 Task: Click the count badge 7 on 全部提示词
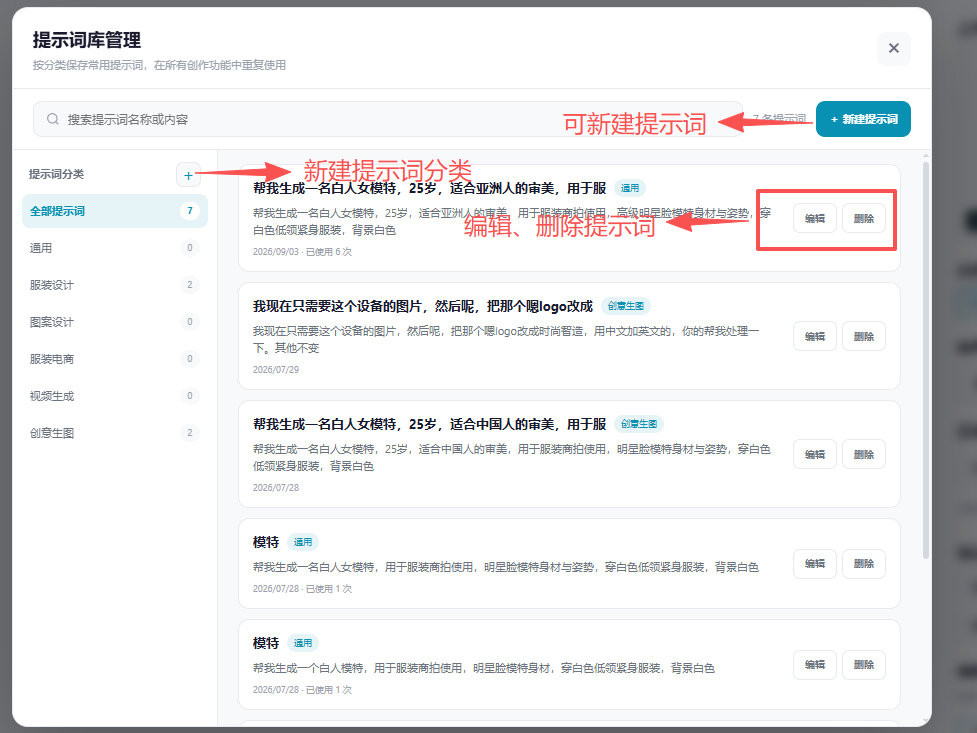point(189,211)
